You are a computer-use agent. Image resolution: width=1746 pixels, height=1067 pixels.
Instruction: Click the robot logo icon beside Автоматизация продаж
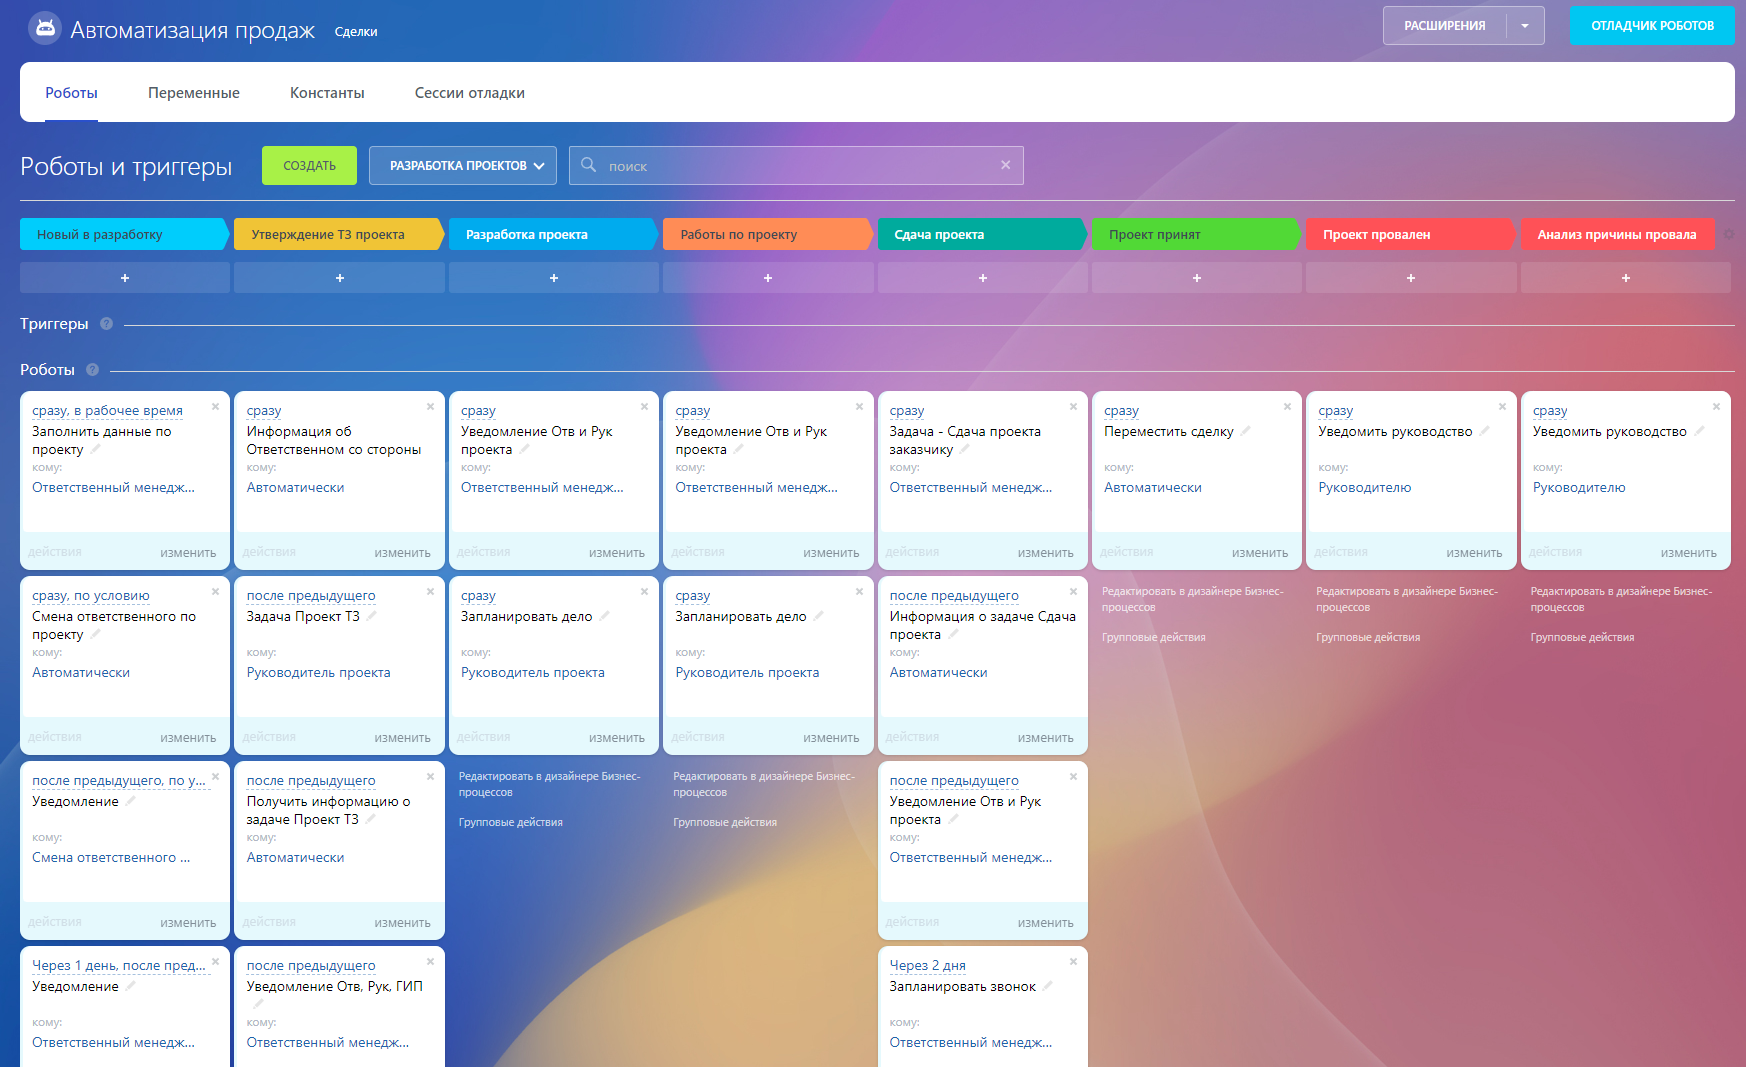44,28
